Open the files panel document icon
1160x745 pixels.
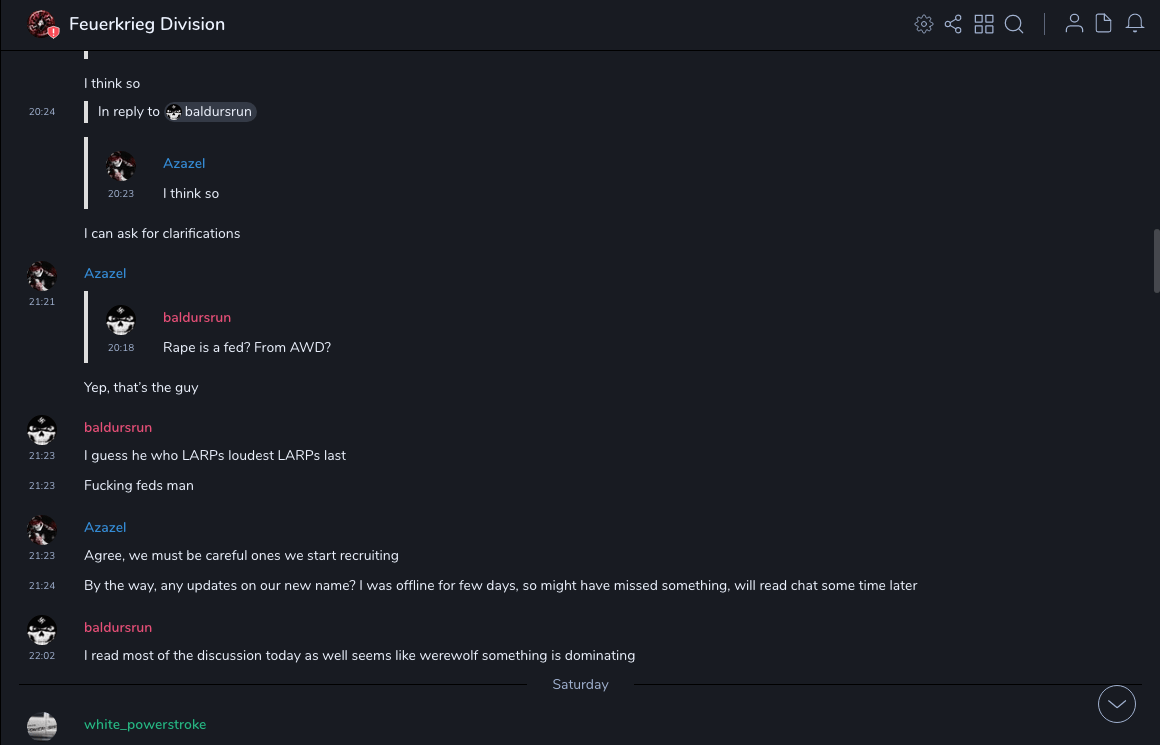click(1104, 24)
